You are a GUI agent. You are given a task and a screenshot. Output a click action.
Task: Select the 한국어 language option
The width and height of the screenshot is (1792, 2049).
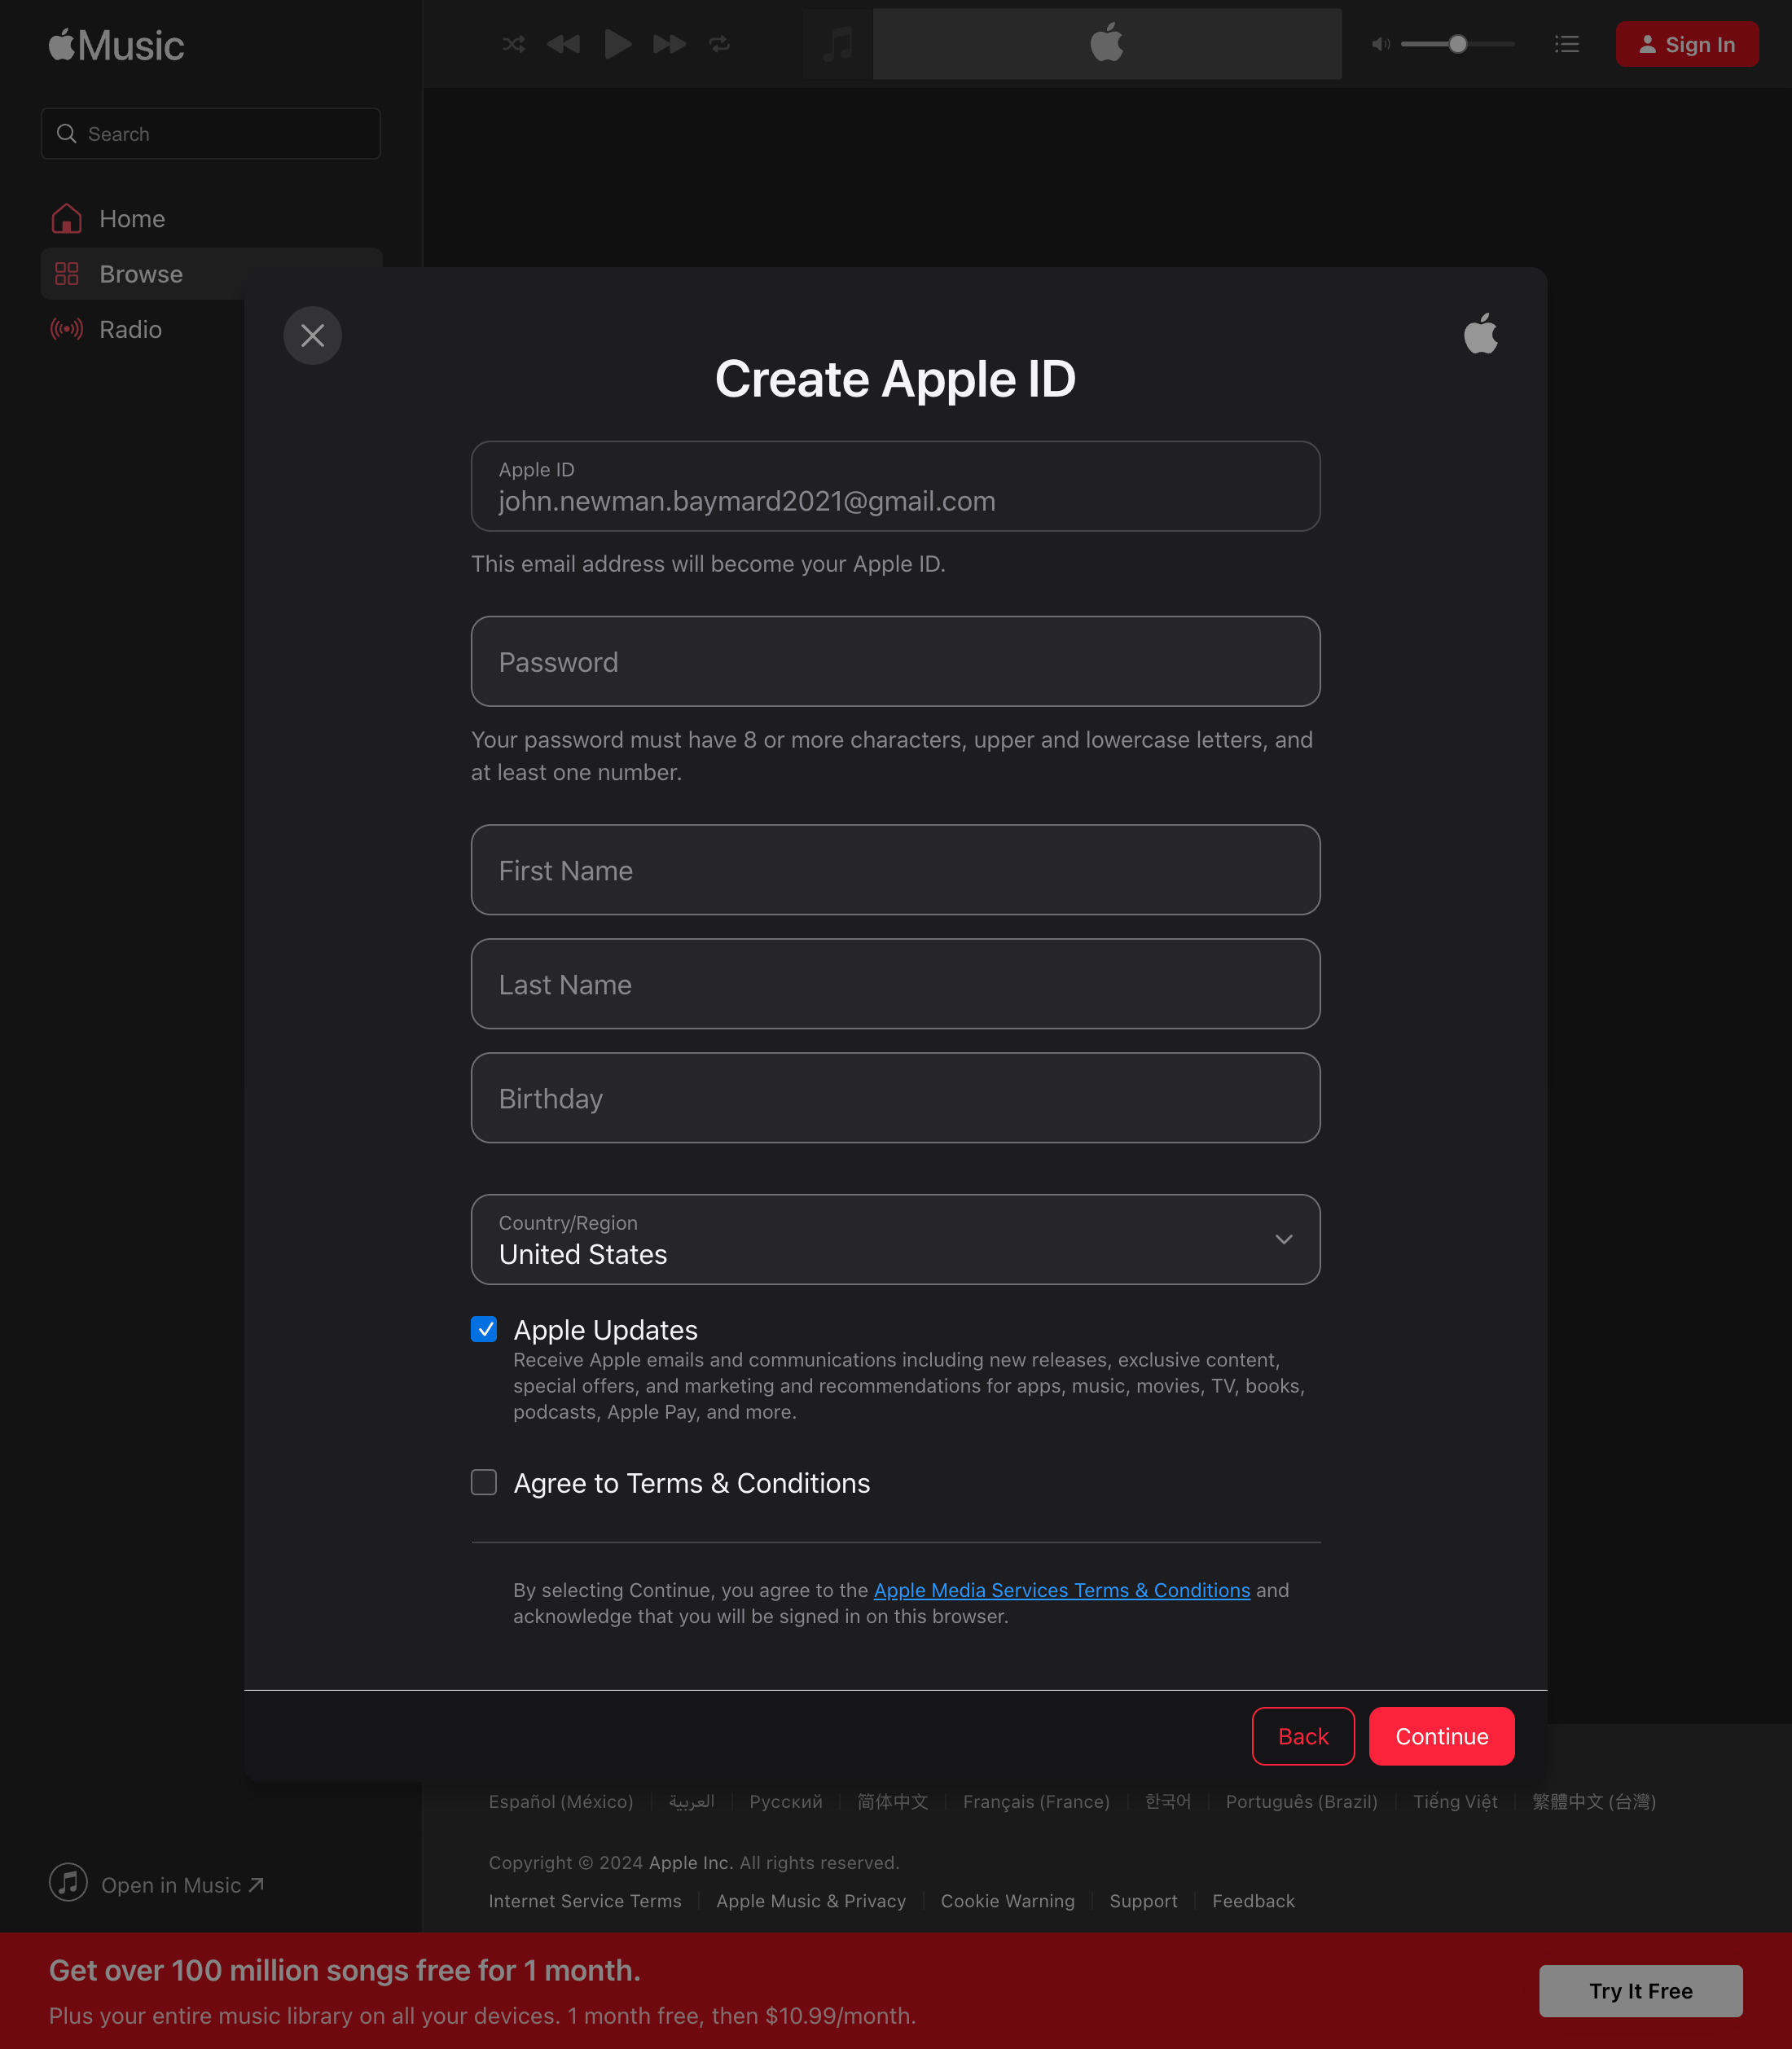point(1166,1801)
